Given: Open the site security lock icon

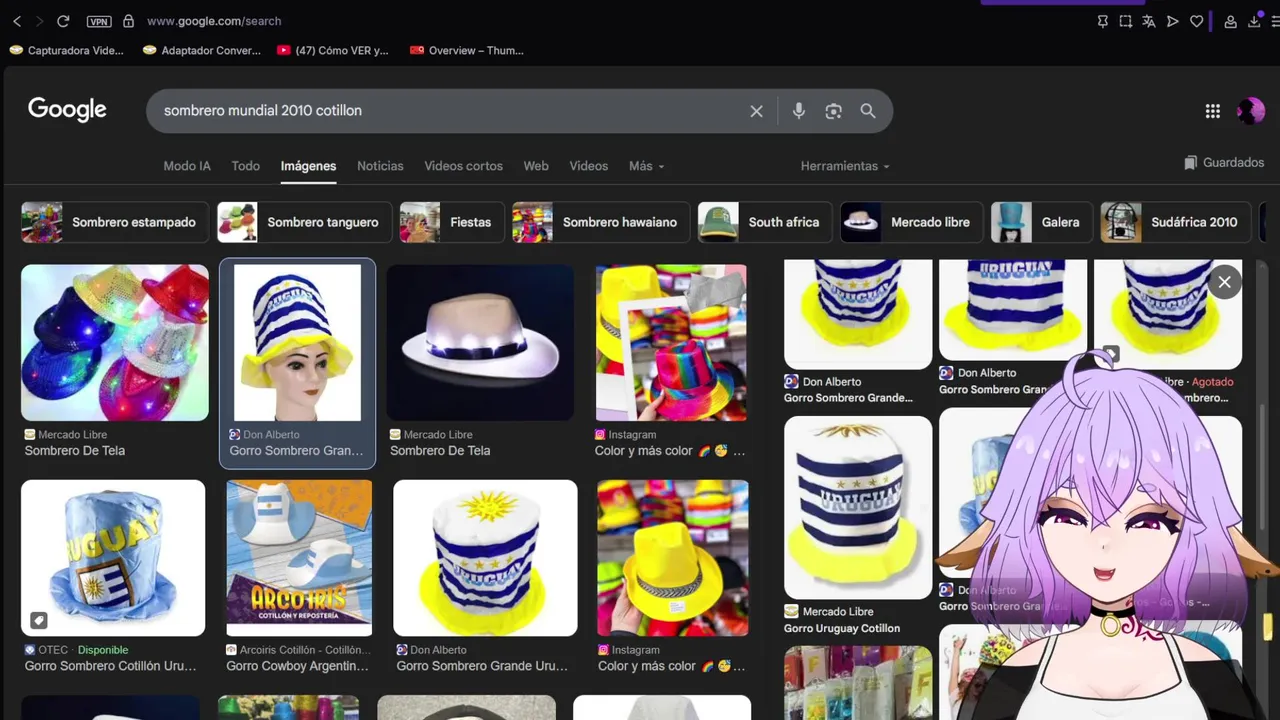Looking at the screenshot, I should coord(128,21).
